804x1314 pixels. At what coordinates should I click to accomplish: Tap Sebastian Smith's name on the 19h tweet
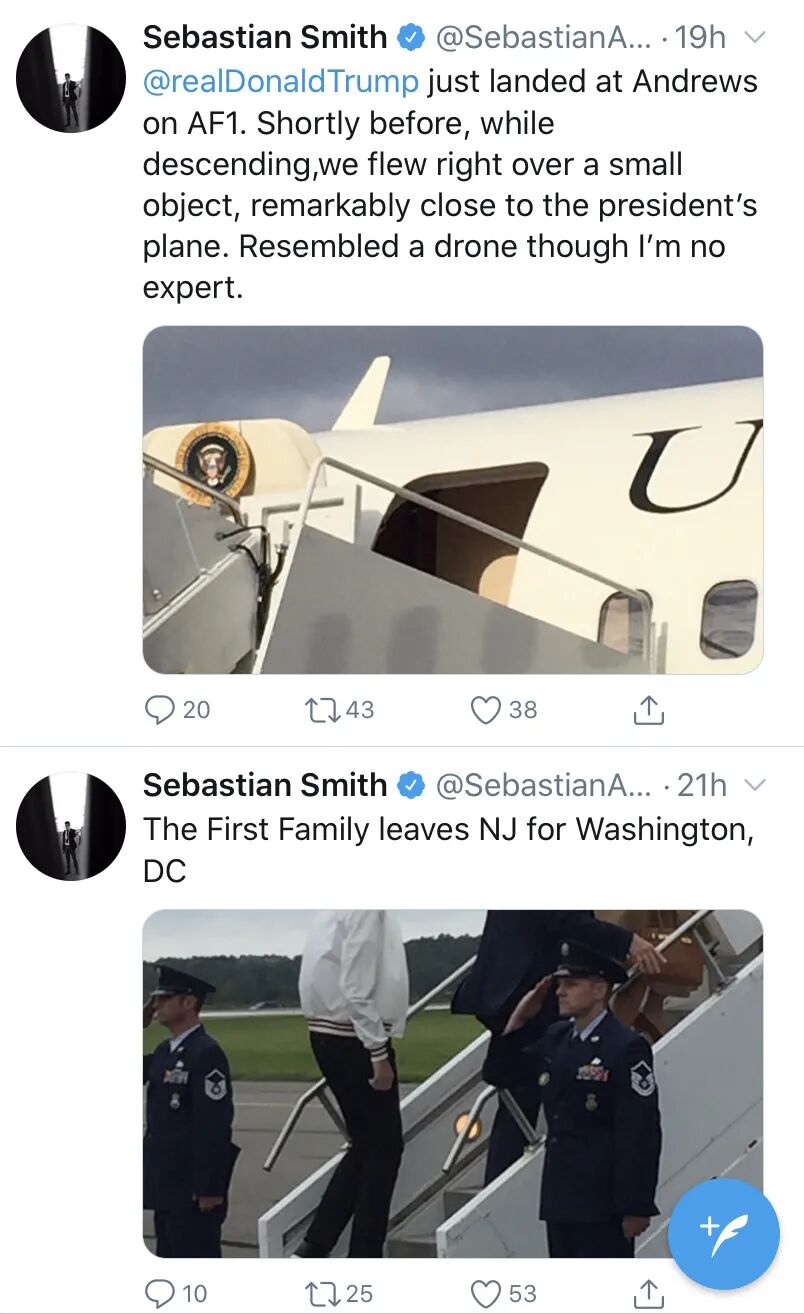click(x=264, y=38)
